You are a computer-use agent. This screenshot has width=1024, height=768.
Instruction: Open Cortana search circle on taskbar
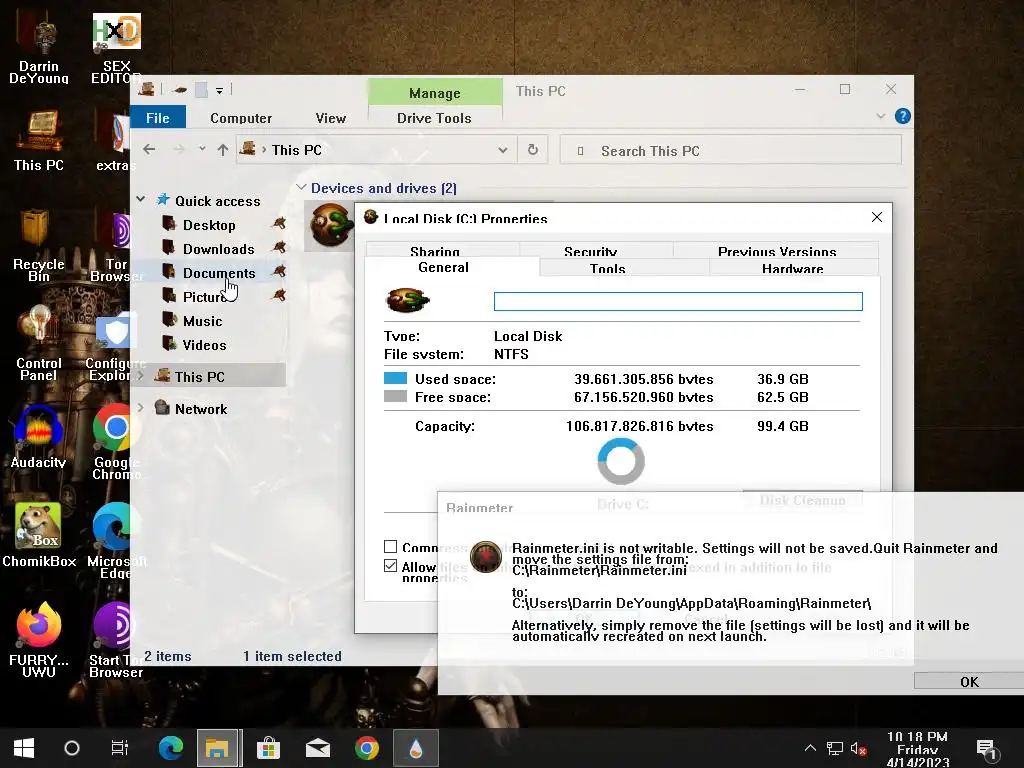coord(72,748)
